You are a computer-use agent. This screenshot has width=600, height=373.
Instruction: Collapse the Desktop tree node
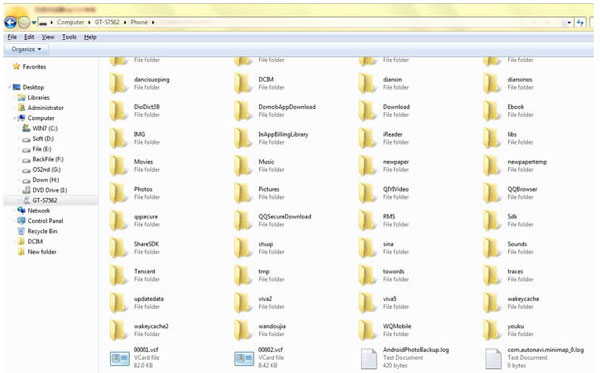pos(10,87)
